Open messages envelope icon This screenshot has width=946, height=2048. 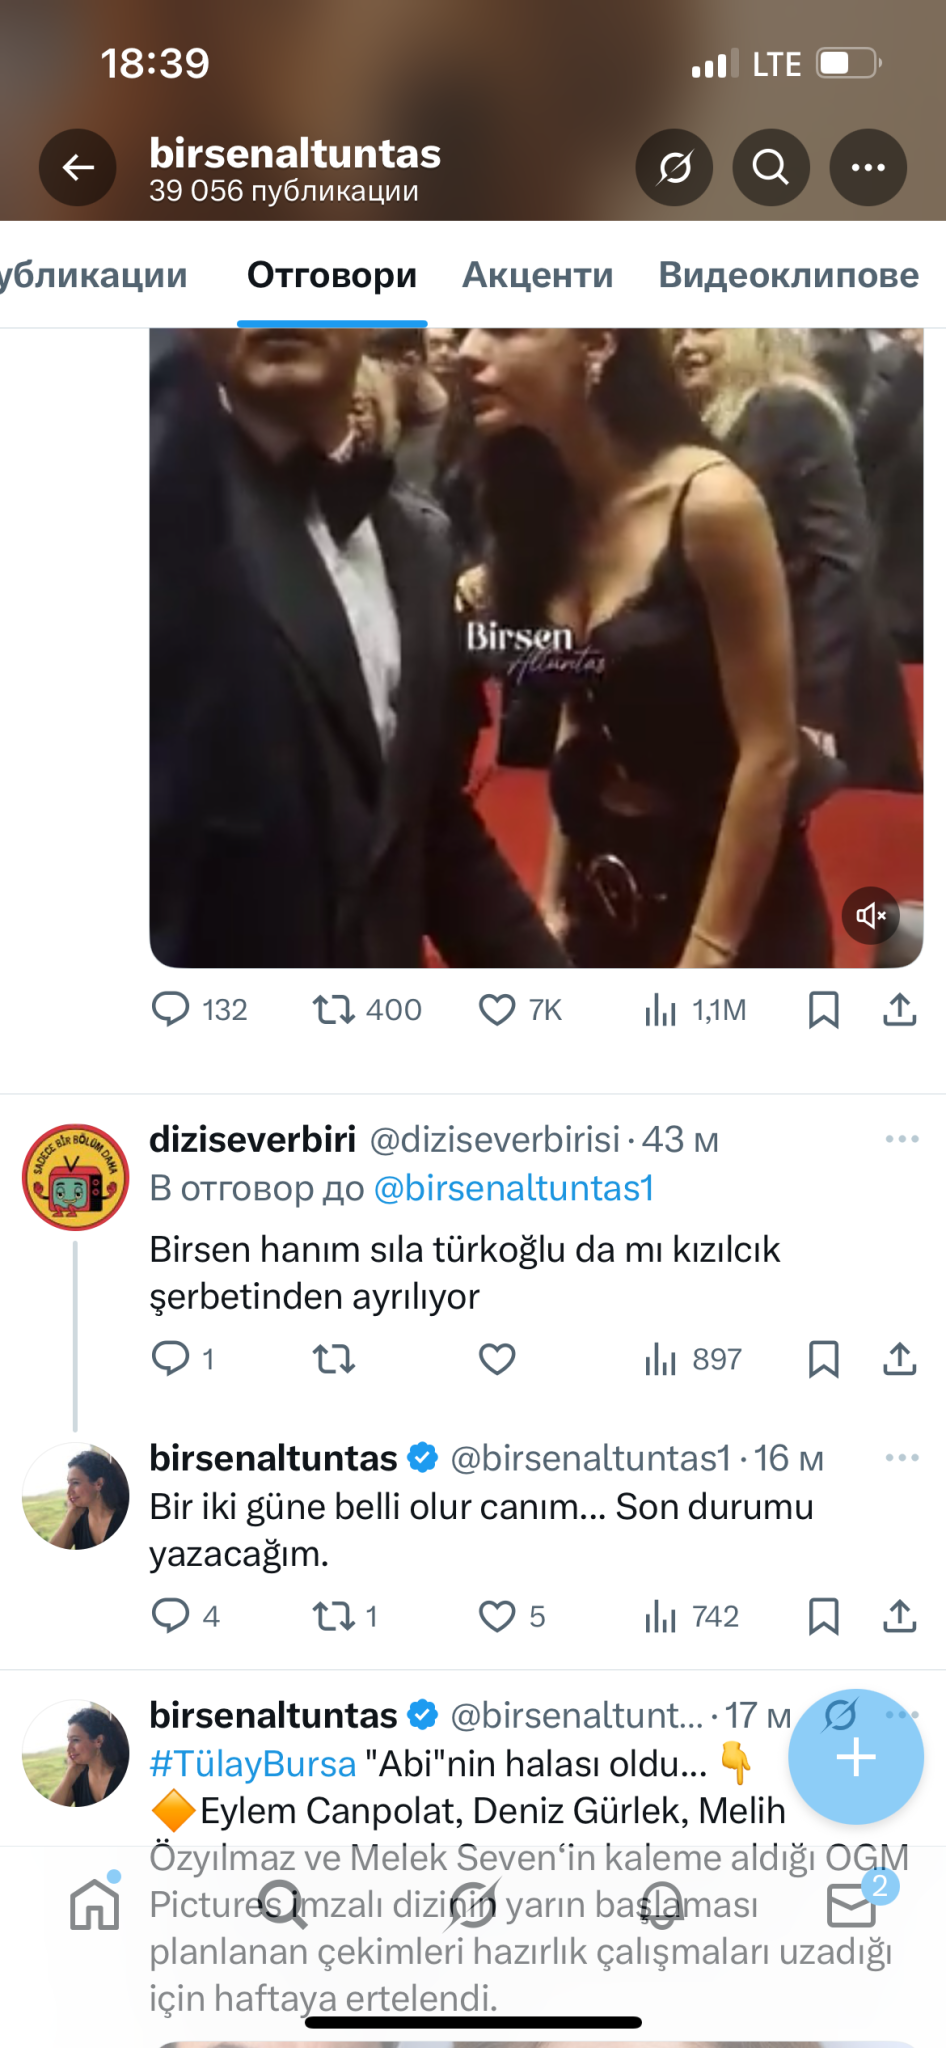tap(851, 1903)
